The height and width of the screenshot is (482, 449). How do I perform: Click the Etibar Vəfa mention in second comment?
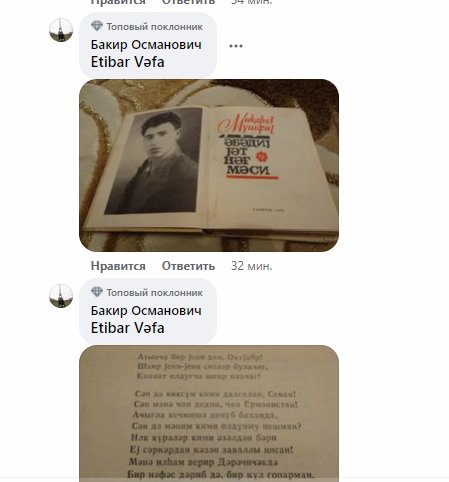(127, 328)
